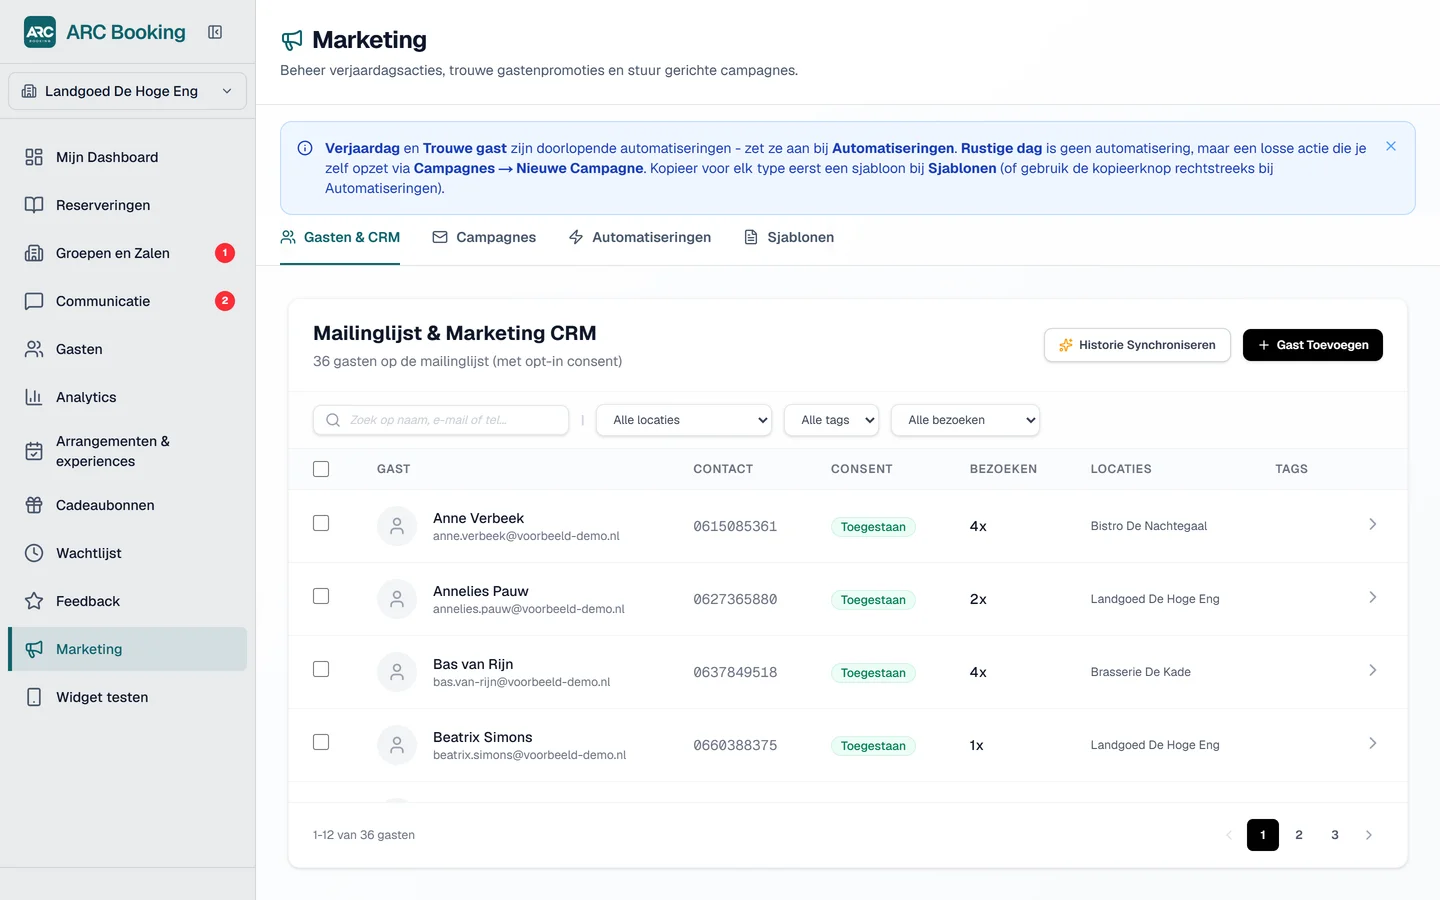Dismiss the blue info banner
The height and width of the screenshot is (900, 1440).
[x=1391, y=146]
